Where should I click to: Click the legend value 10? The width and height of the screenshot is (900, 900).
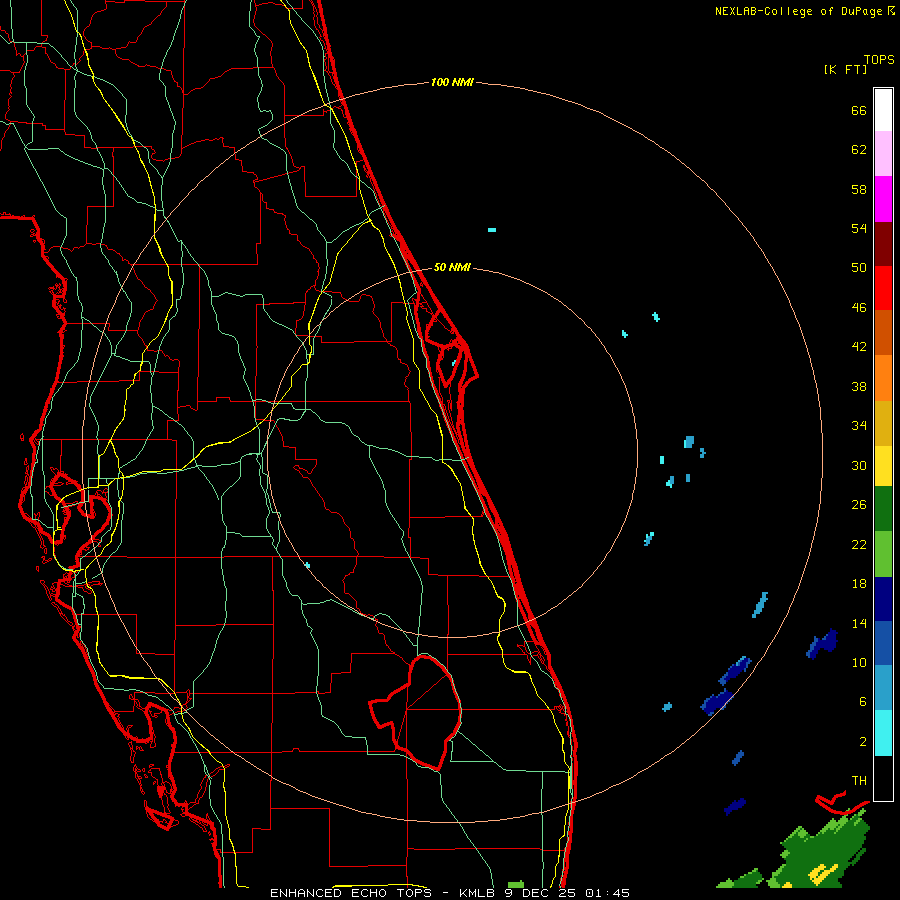click(859, 662)
